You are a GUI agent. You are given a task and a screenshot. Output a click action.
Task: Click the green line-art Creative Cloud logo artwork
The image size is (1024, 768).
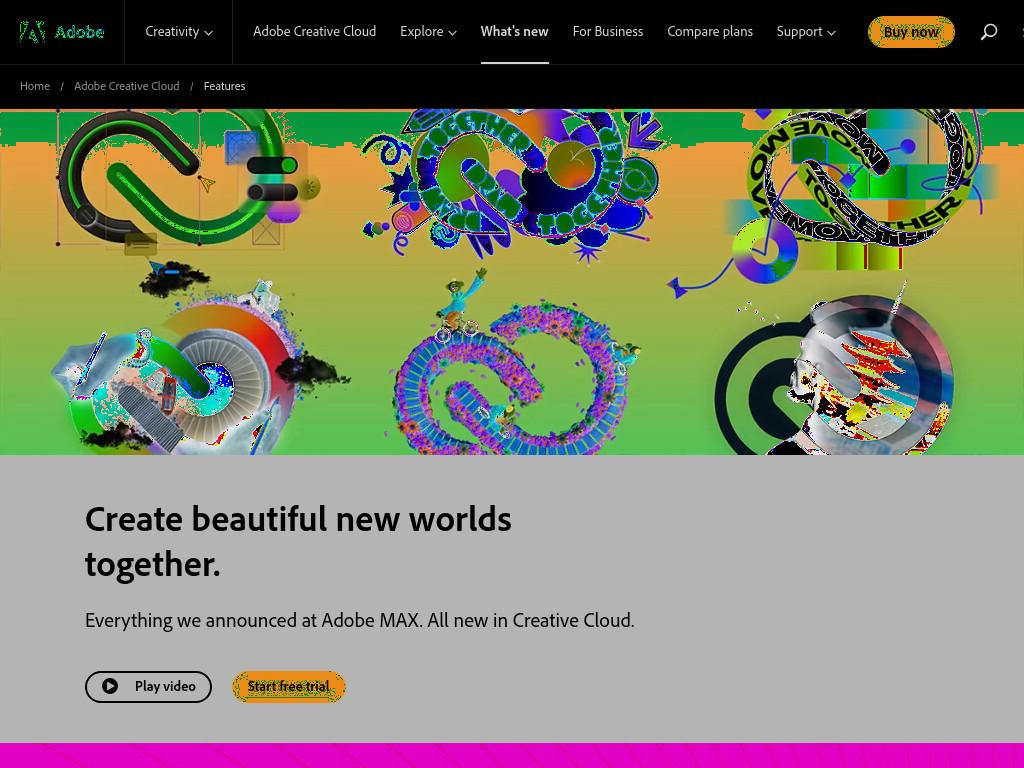coord(178,178)
